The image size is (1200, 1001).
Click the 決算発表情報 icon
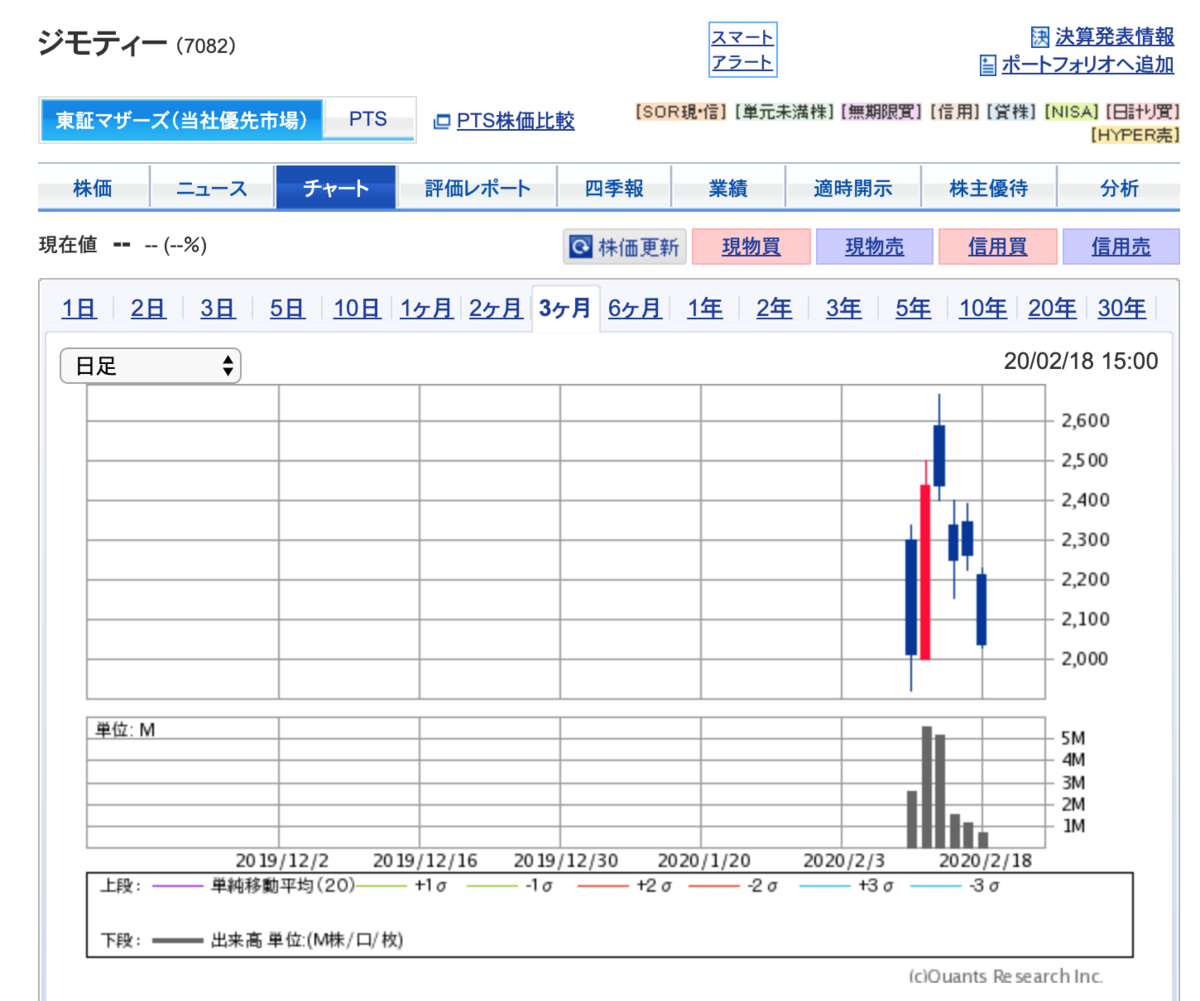click(x=1040, y=37)
